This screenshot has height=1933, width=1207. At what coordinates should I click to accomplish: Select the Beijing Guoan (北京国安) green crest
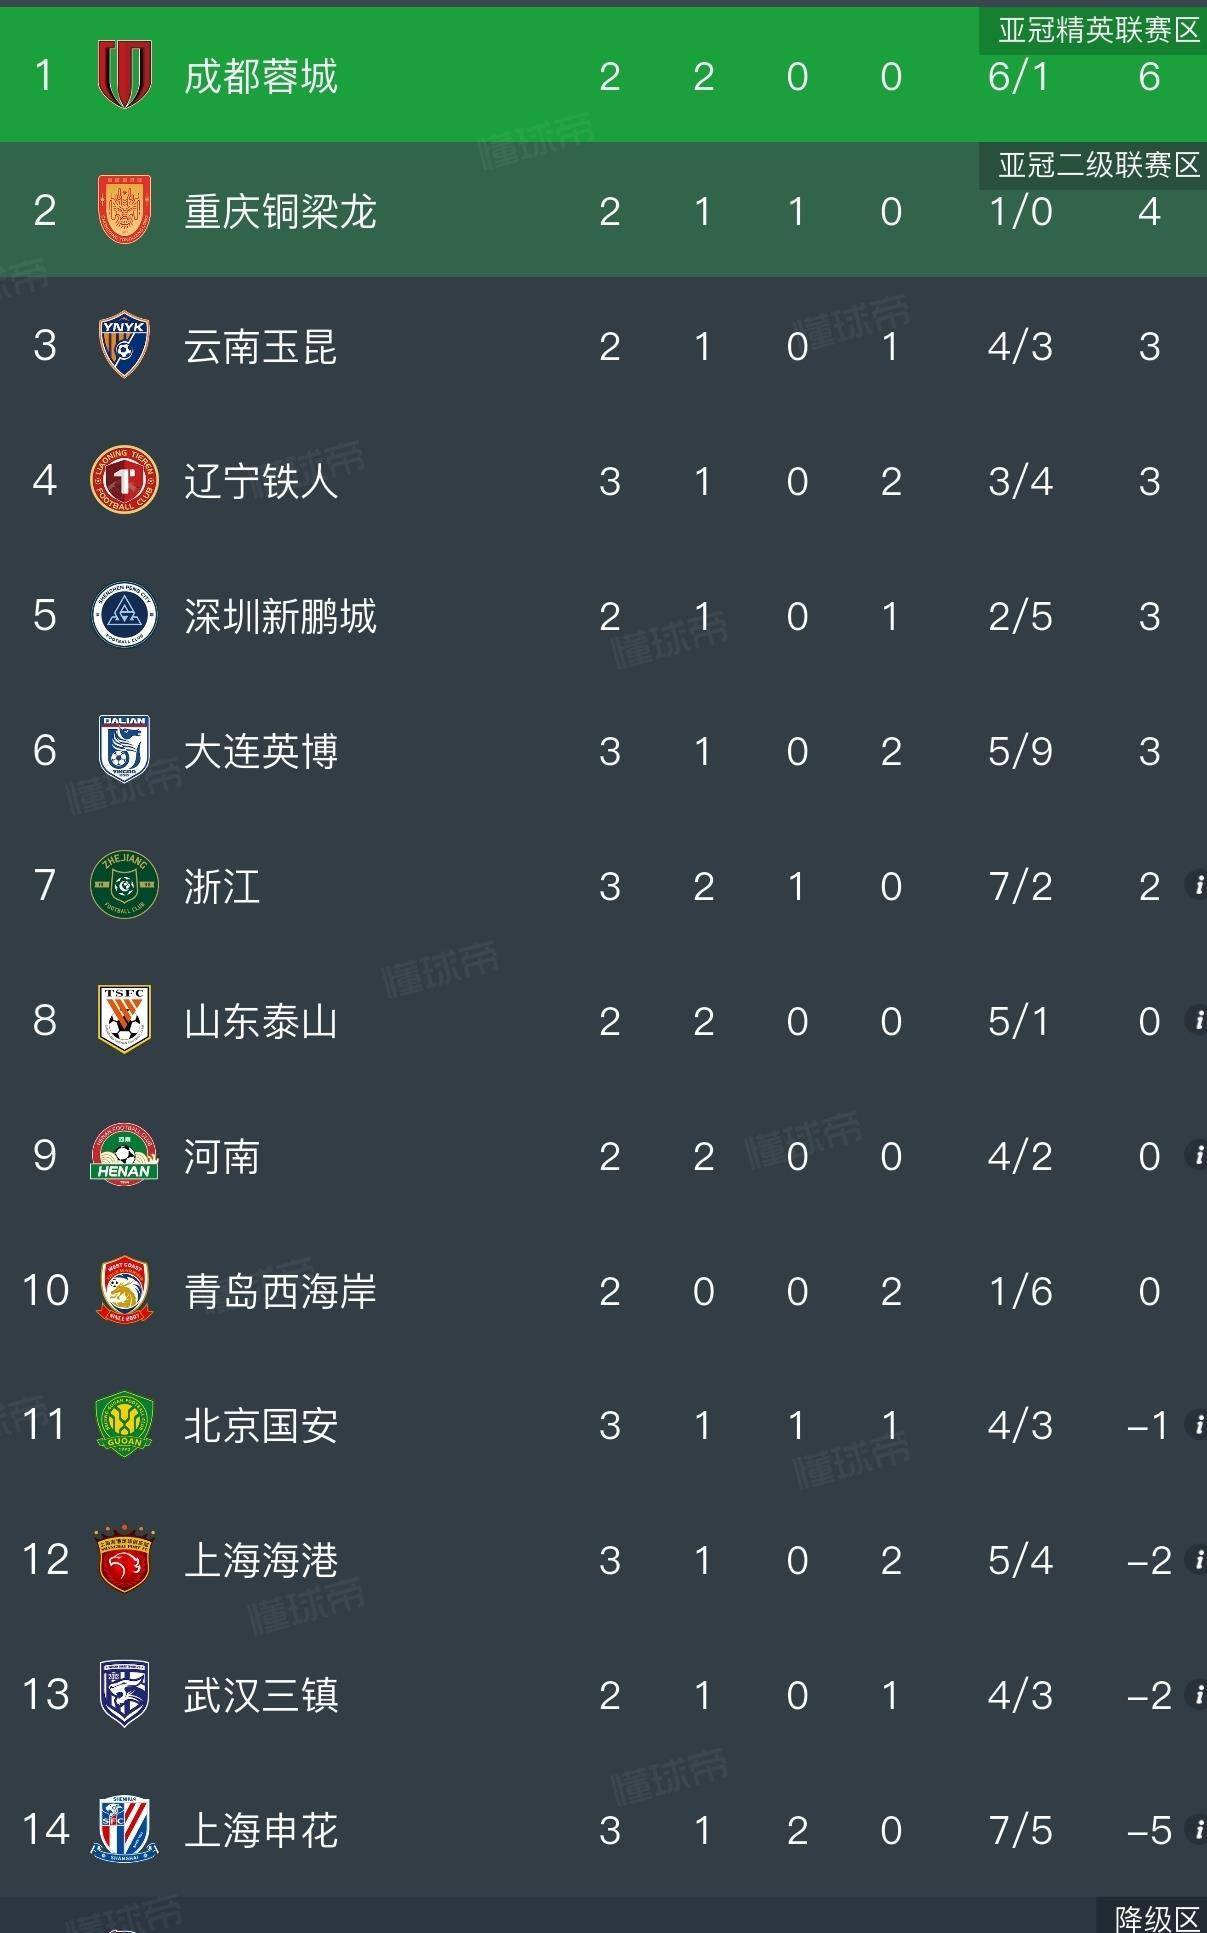point(124,1425)
